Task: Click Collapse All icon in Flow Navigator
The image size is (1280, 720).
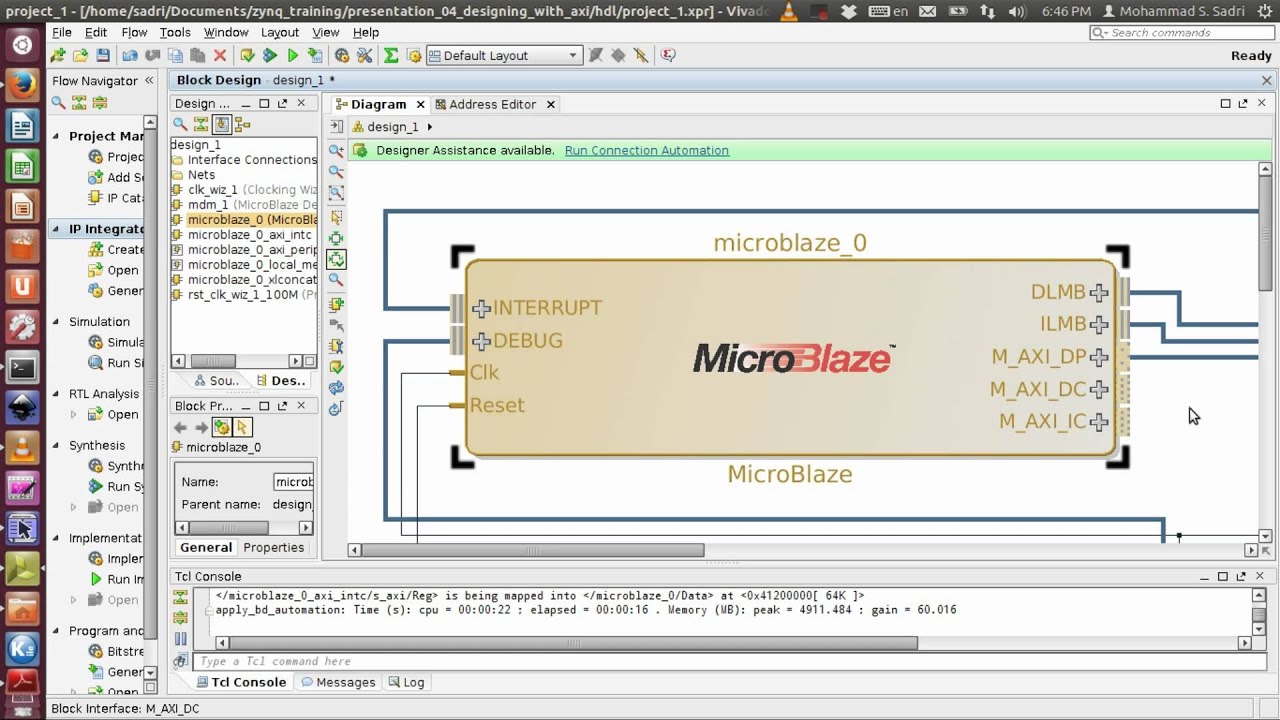Action: click(x=79, y=102)
